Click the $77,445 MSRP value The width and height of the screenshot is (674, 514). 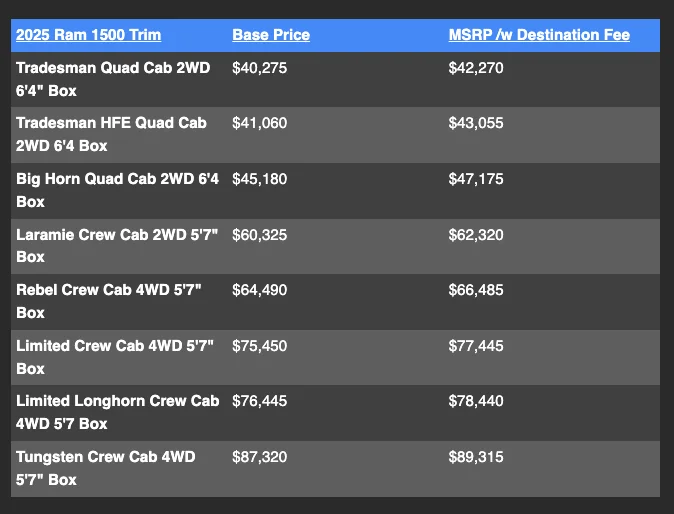coord(476,346)
